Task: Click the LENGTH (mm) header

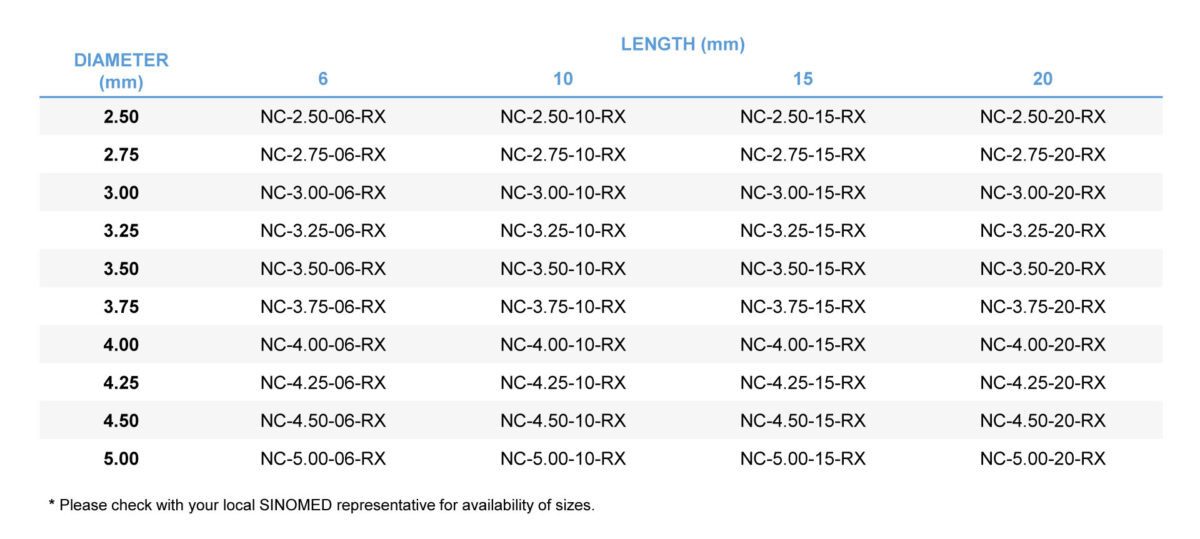Action: tap(682, 44)
